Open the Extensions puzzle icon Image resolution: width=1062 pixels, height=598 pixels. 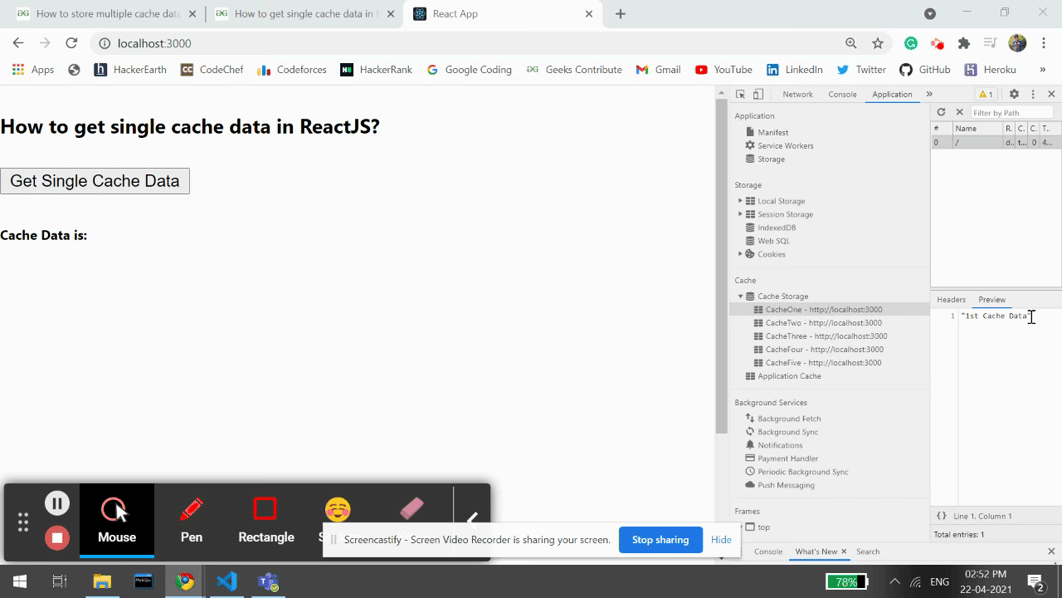pos(964,43)
